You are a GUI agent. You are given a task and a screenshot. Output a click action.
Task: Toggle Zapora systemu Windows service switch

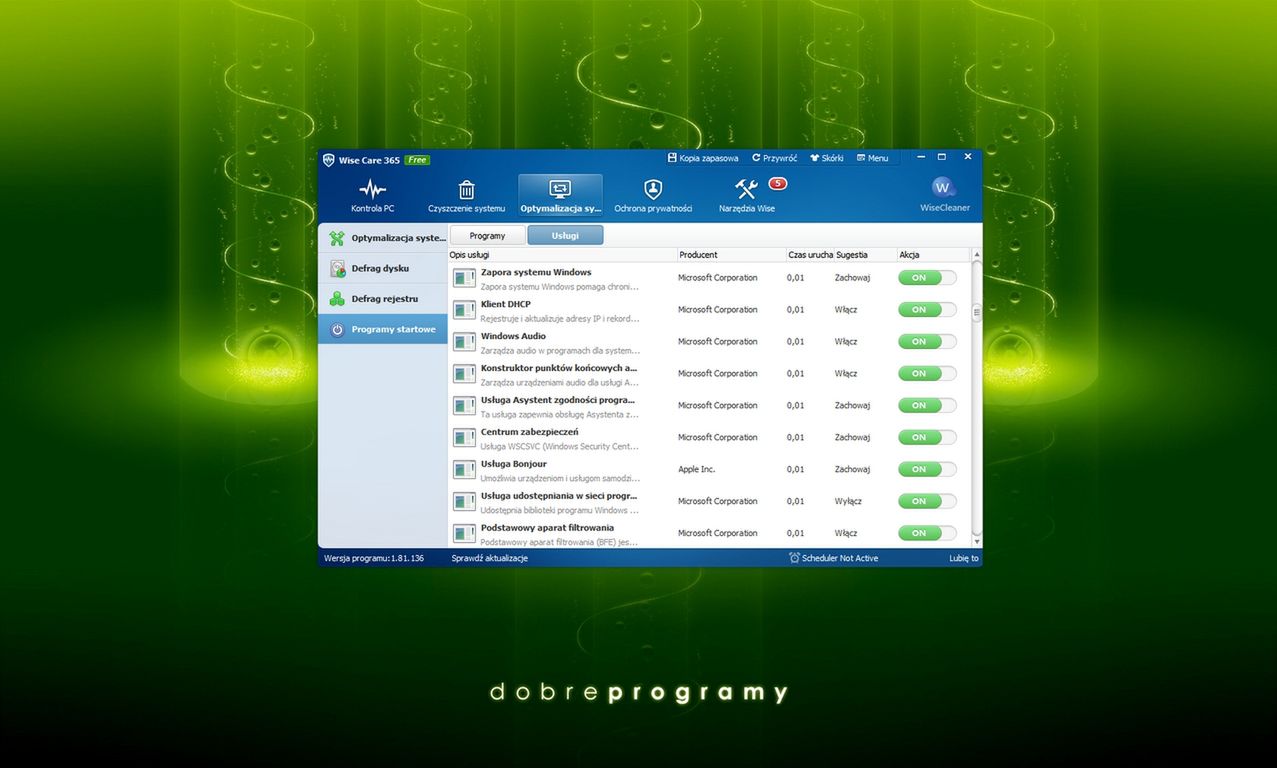[x=927, y=278]
